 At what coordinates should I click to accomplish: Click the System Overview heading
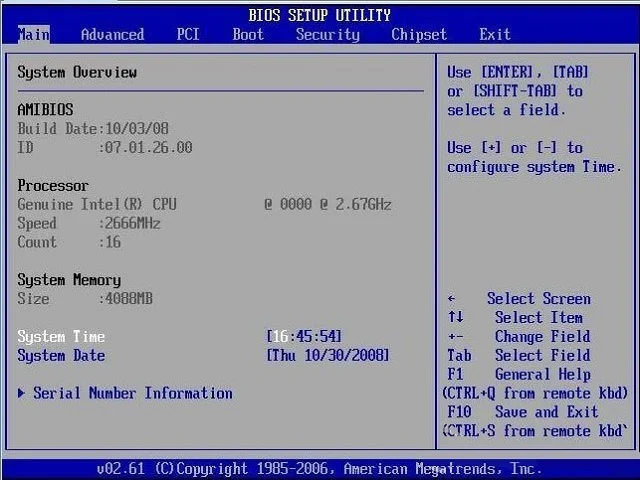[x=77, y=72]
